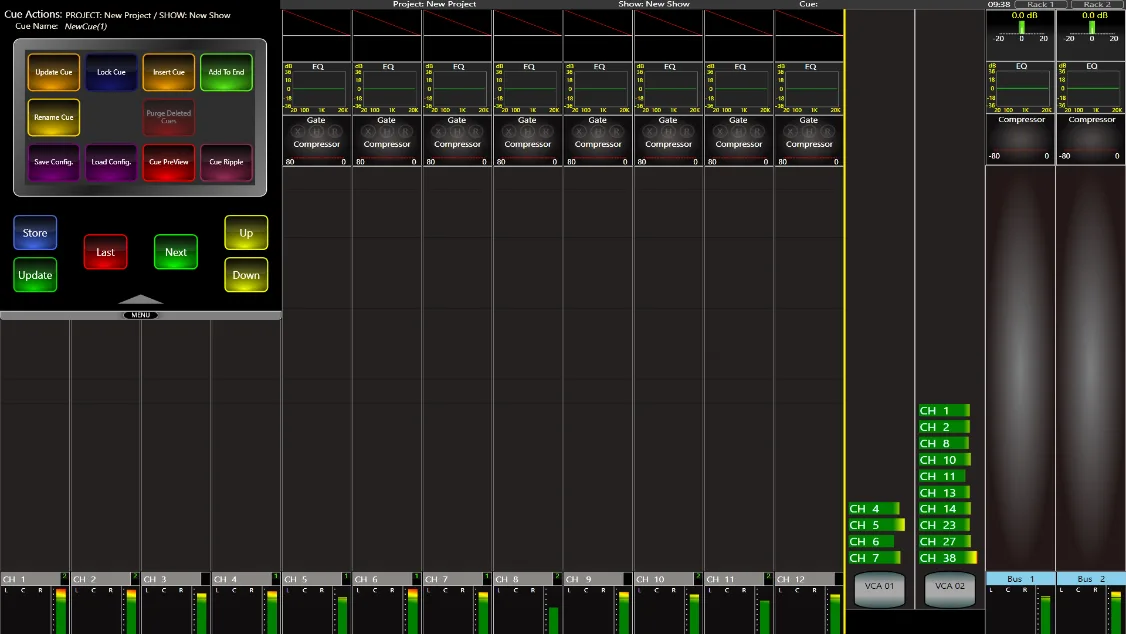Collapse cue panel with up triangle
Viewport: 1126px width, 634px height.
click(x=141, y=299)
